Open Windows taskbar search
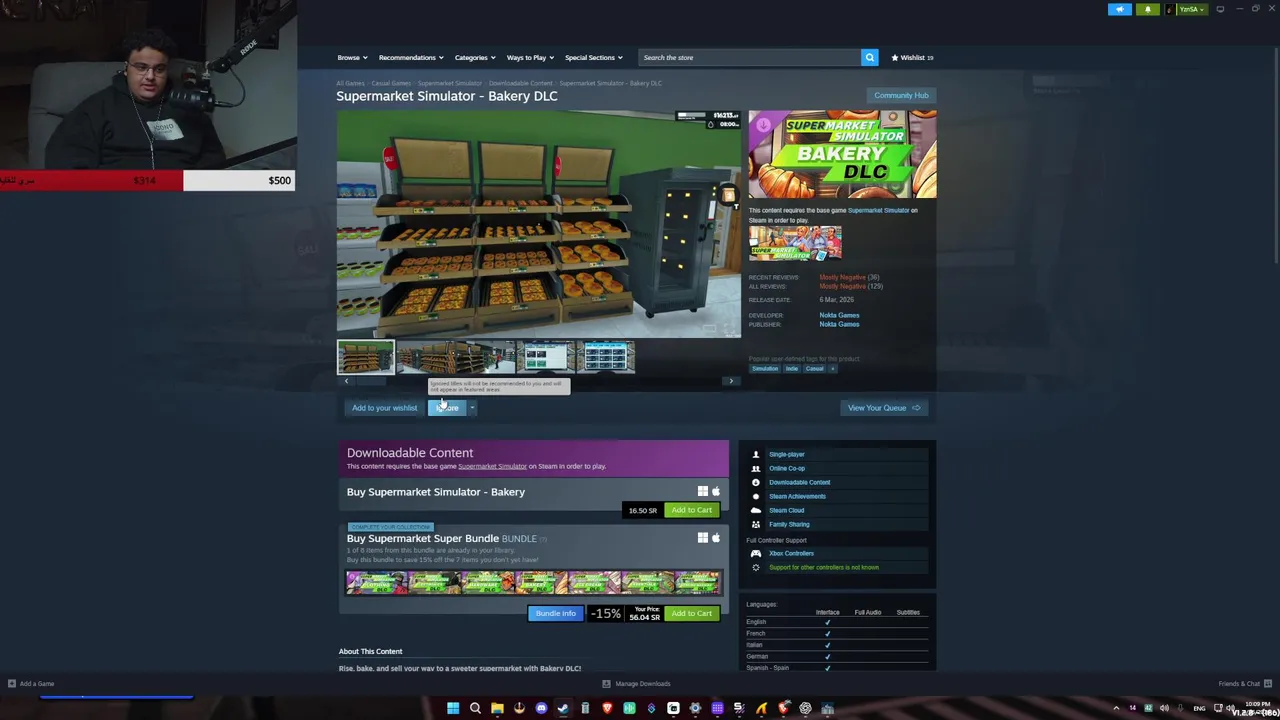 pos(475,708)
